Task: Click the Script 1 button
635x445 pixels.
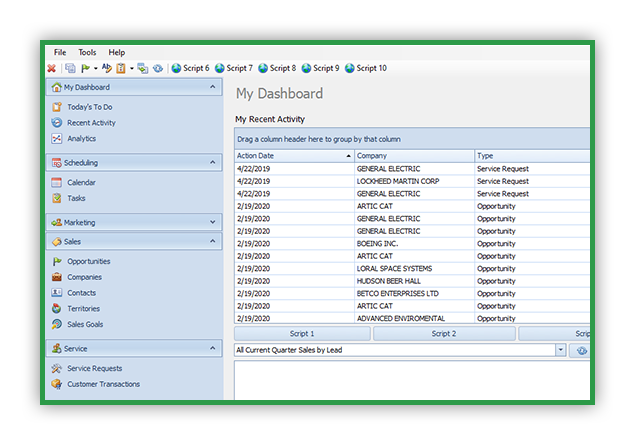Action: (x=302, y=334)
